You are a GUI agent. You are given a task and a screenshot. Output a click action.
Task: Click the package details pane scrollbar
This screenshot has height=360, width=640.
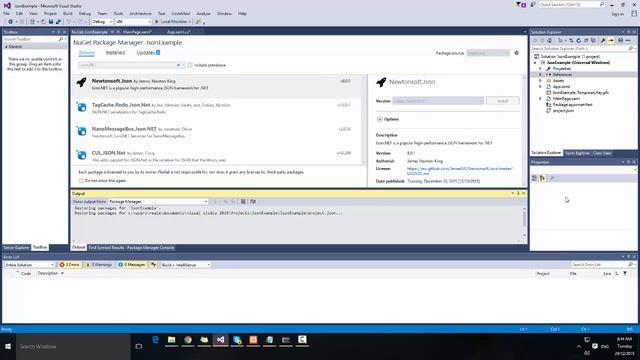tap(524, 131)
